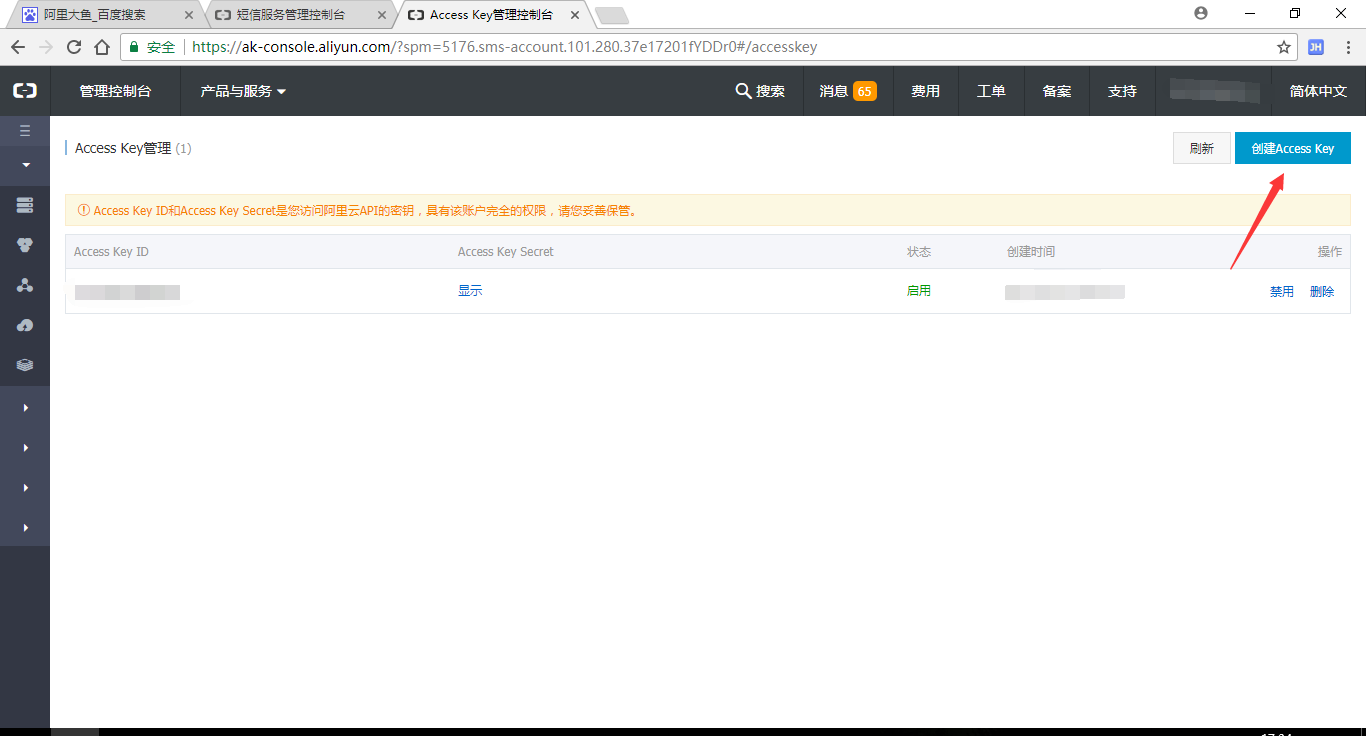Select the connected-nodes icon in sidebar

(25, 285)
